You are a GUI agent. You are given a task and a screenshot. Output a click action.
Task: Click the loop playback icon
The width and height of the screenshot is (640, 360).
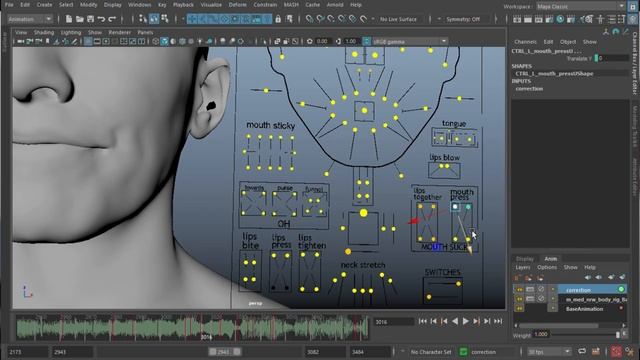(x=582, y=351)
